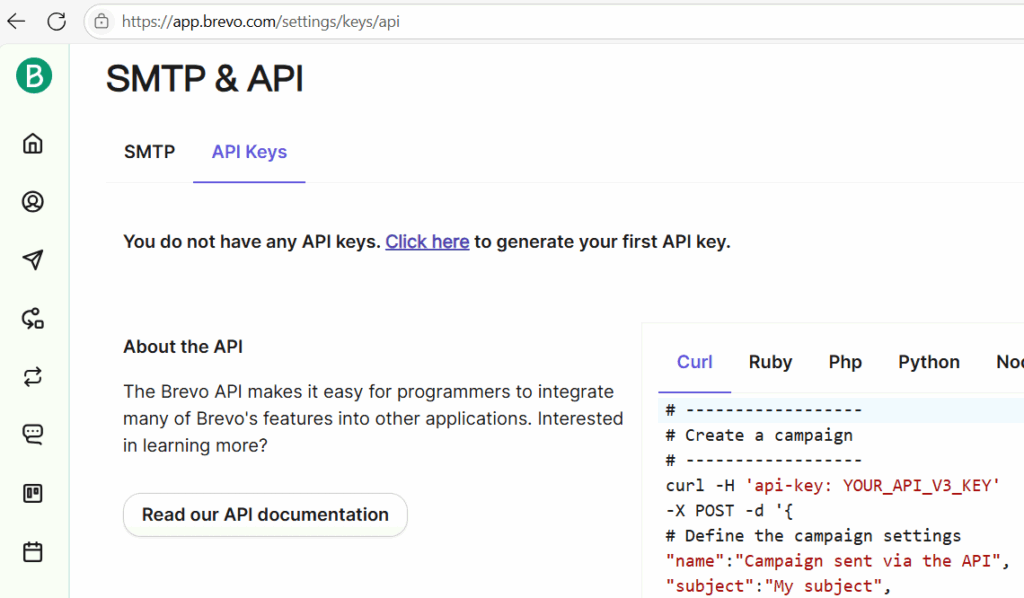Click the 'About the API' heading

pos(183,347)
